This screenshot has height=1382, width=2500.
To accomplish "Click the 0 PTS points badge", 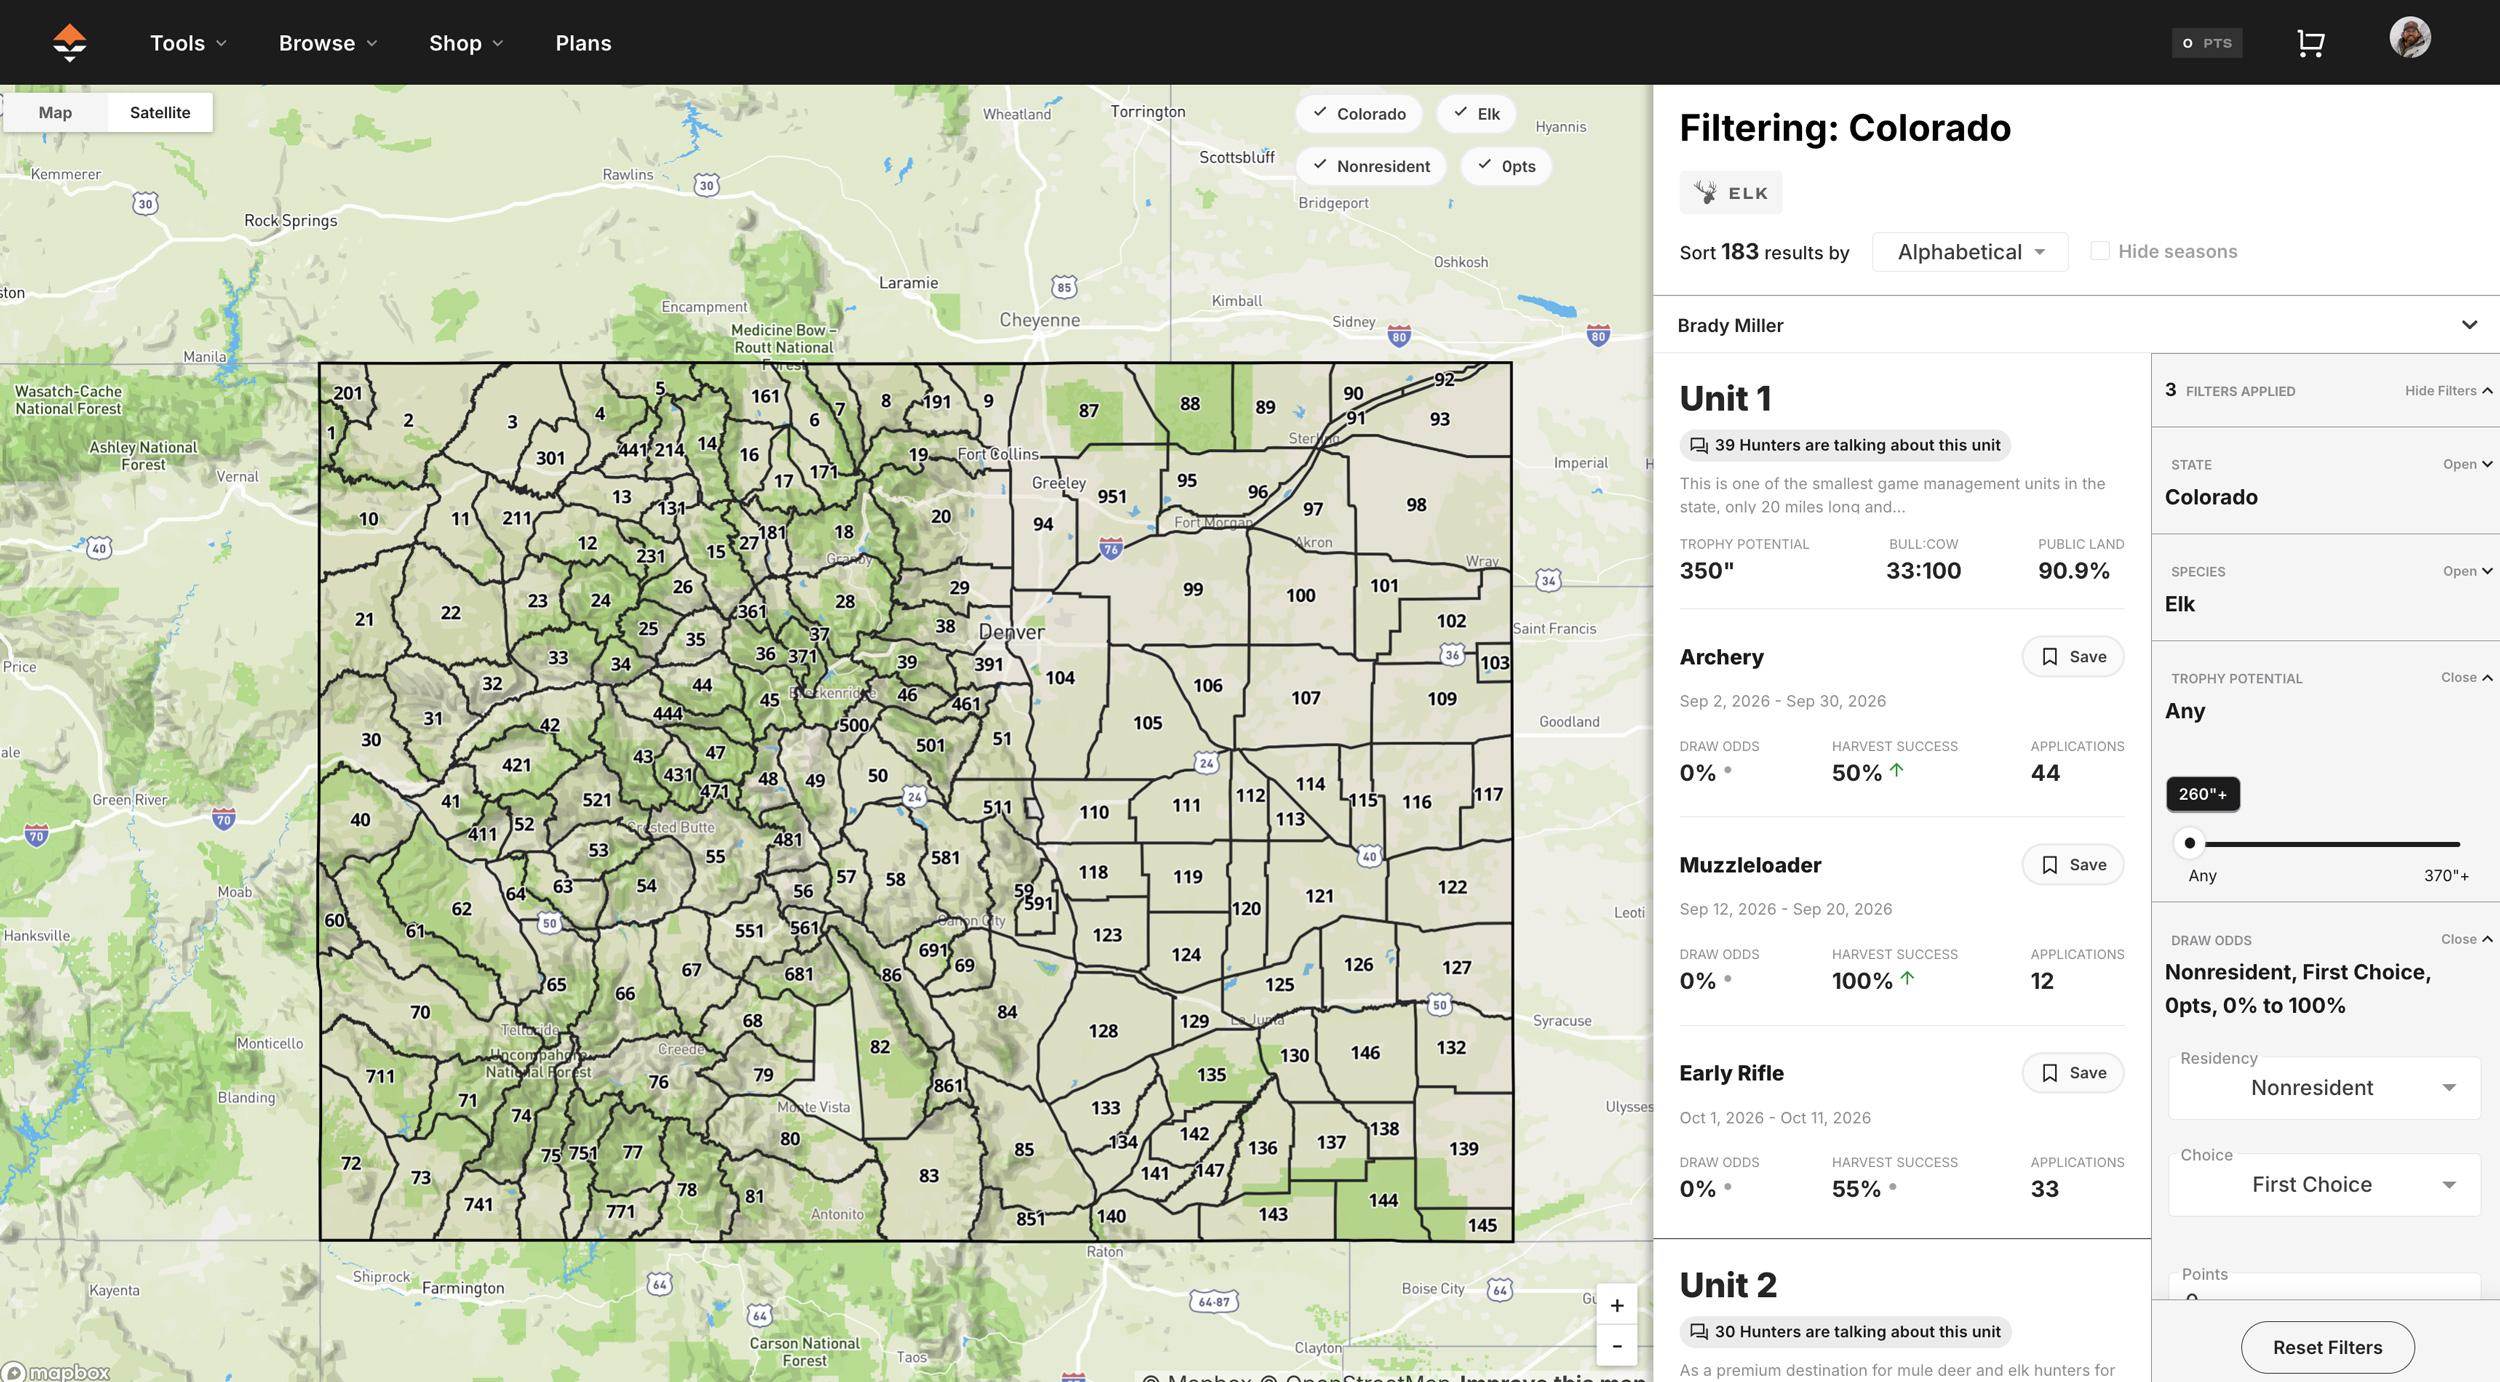I will [2206, 43].
